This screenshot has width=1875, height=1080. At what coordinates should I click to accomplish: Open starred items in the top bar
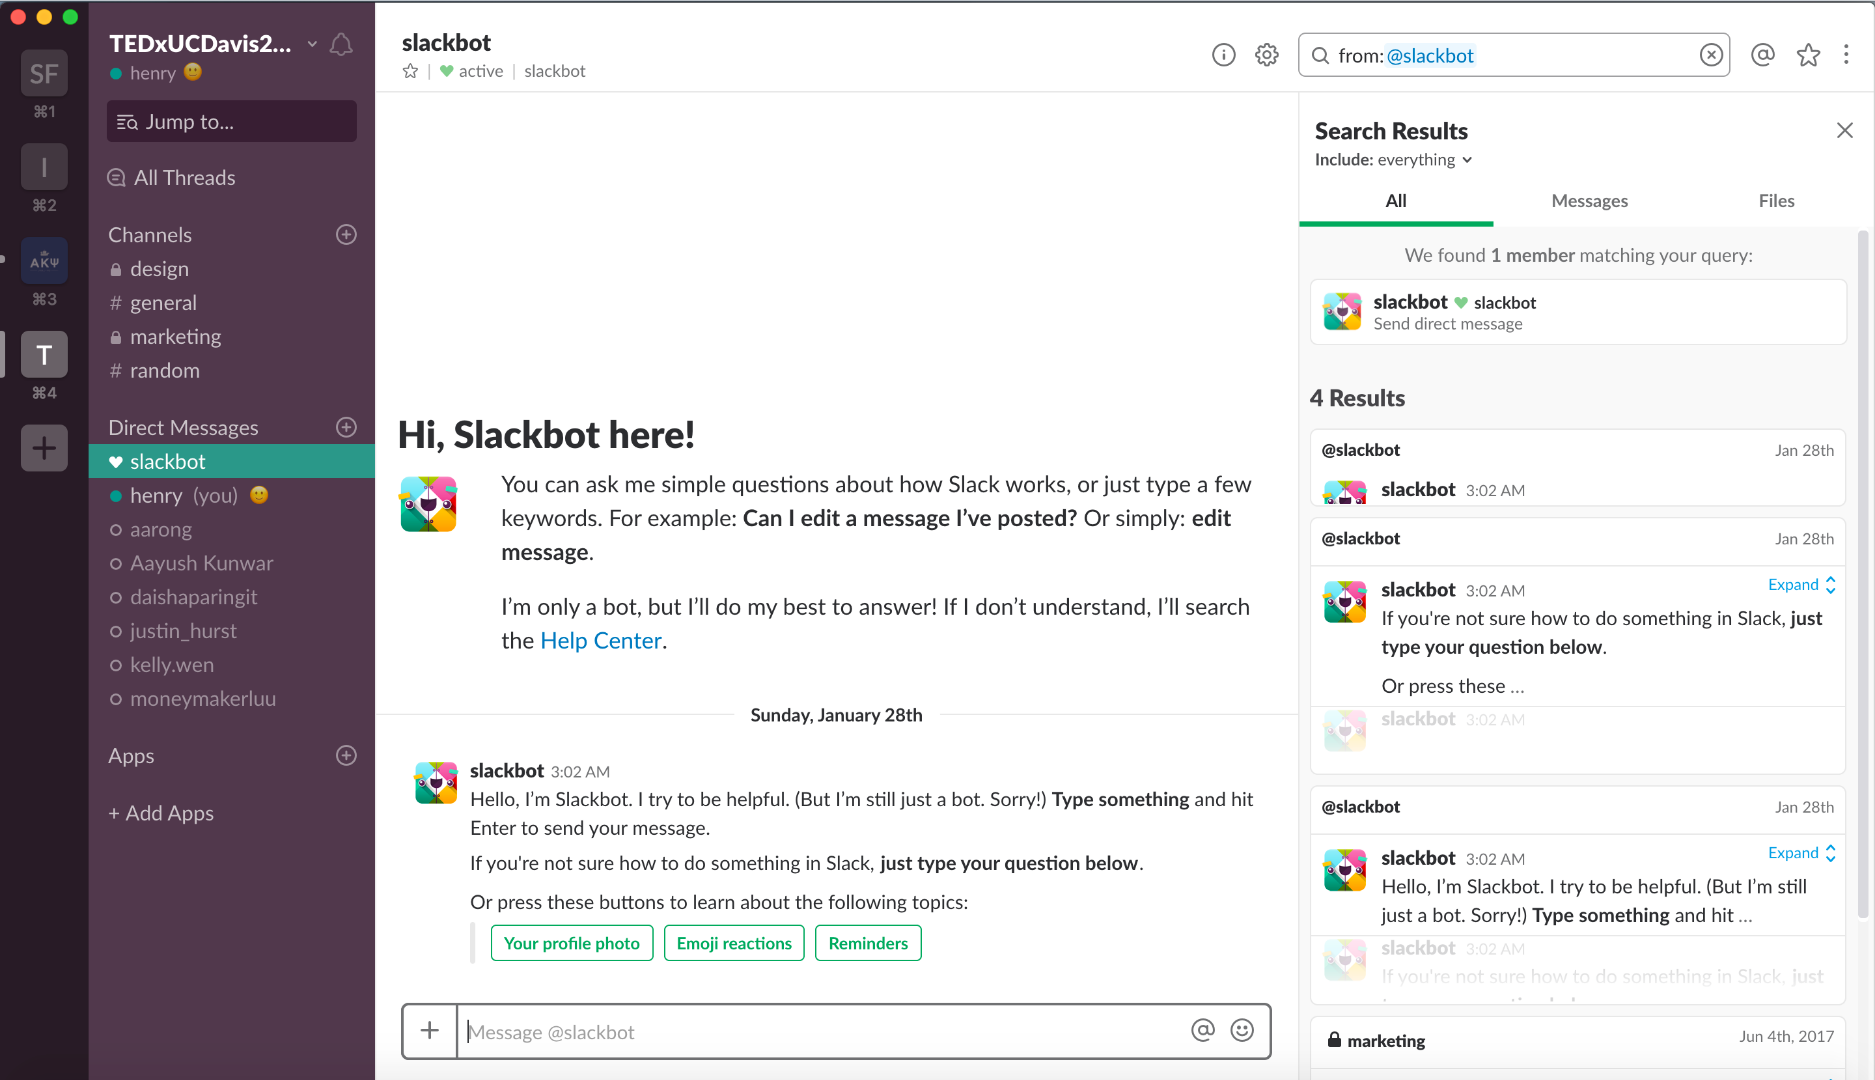pyautogui.click(x=1808, y=55)
